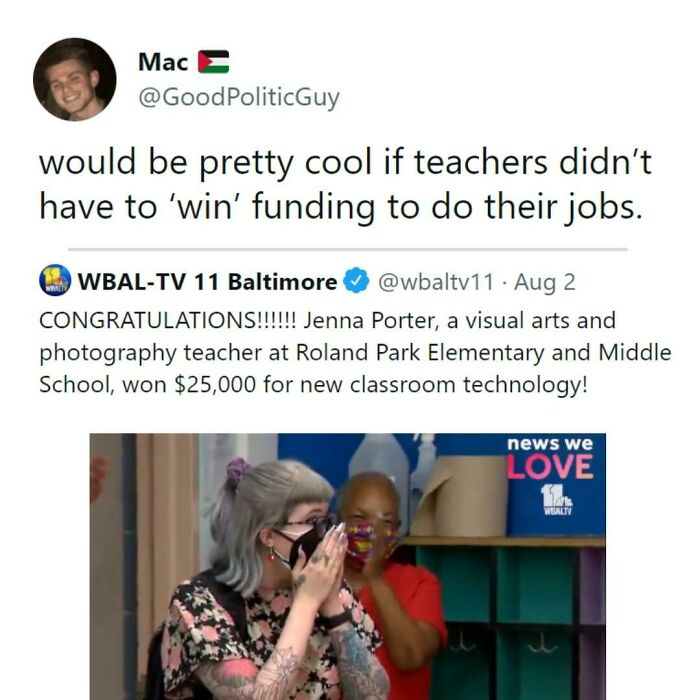Click the $25,000 text in the quoted tweet

click(215, 384)
